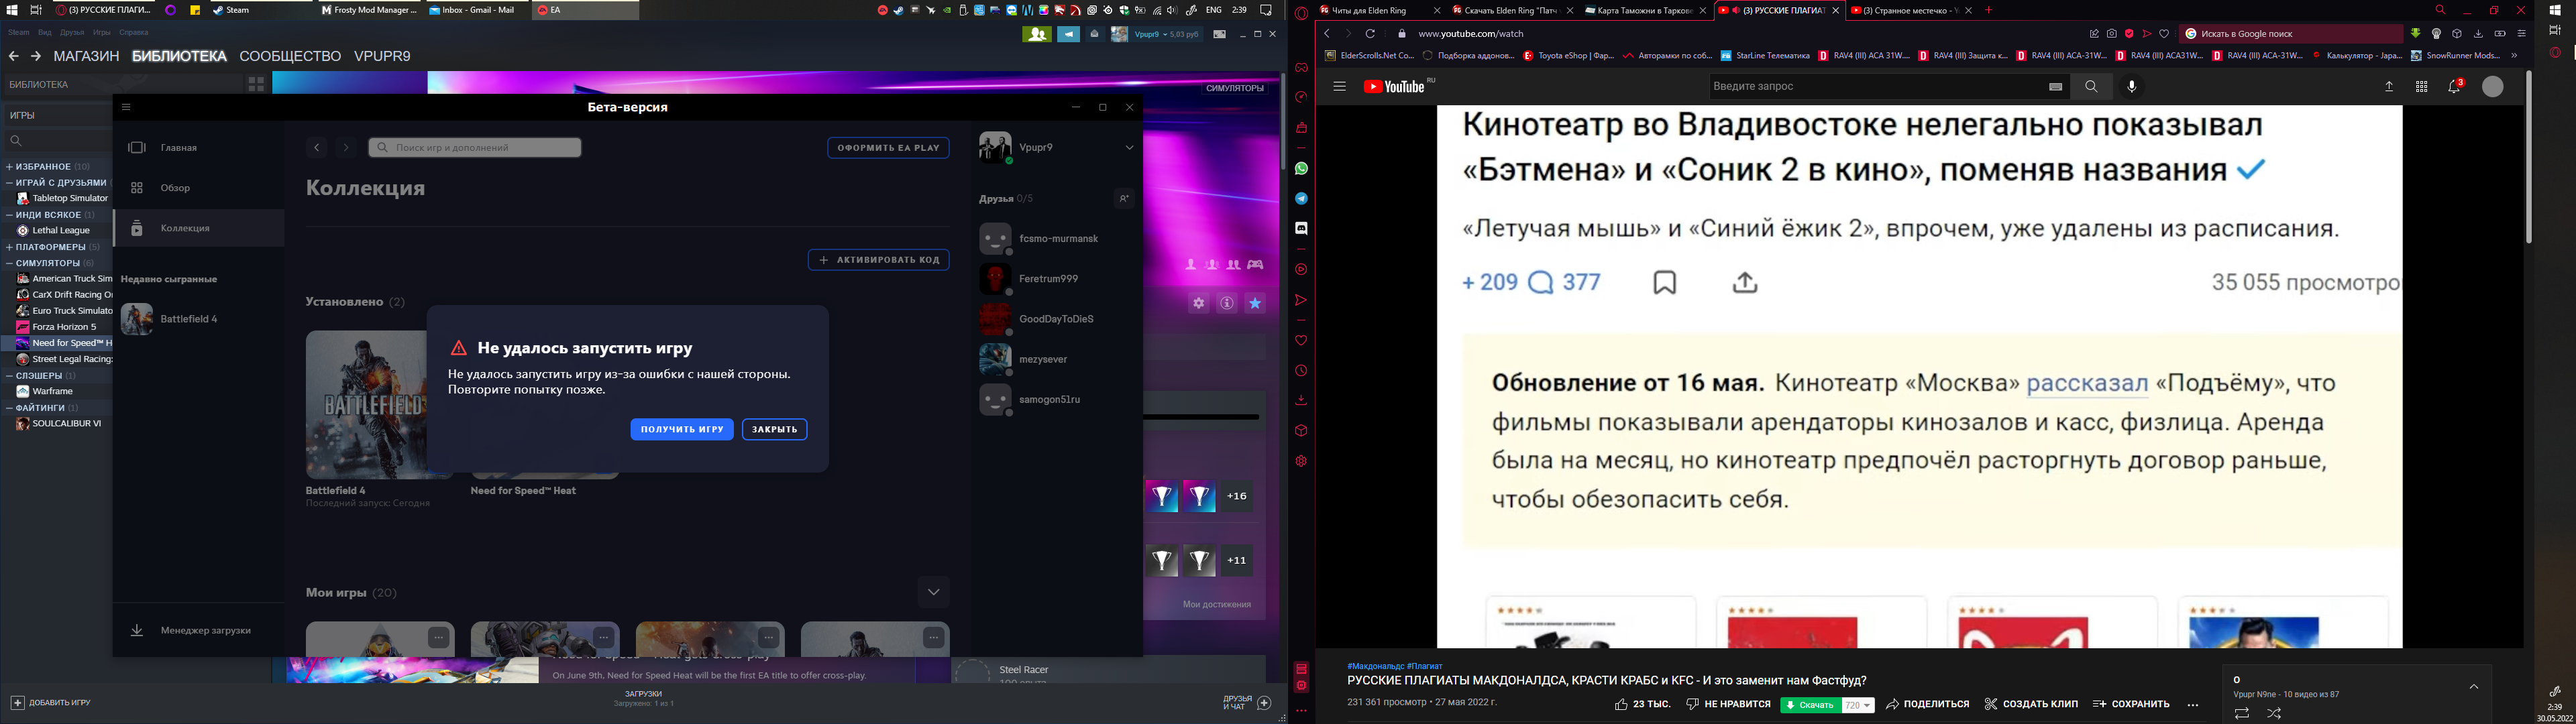Open Frosty Mod Manager taskbar button
This screenshot has width=2576, height=724.
(369, 10)
